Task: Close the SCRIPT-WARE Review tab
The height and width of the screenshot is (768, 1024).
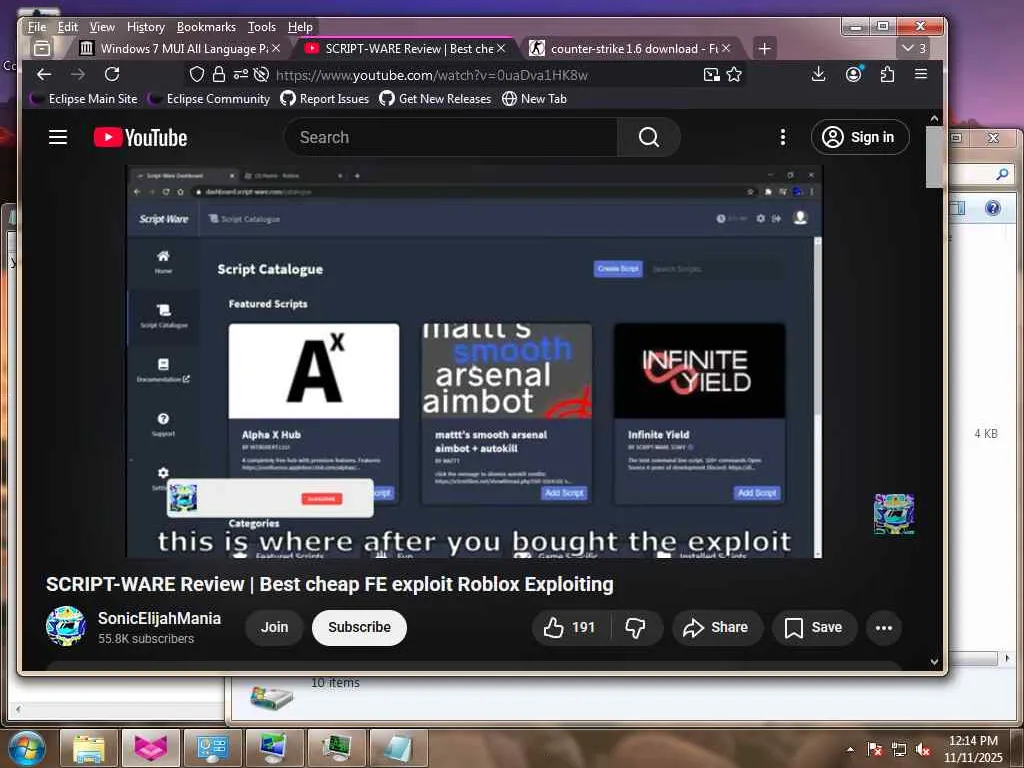Action: 501,48
